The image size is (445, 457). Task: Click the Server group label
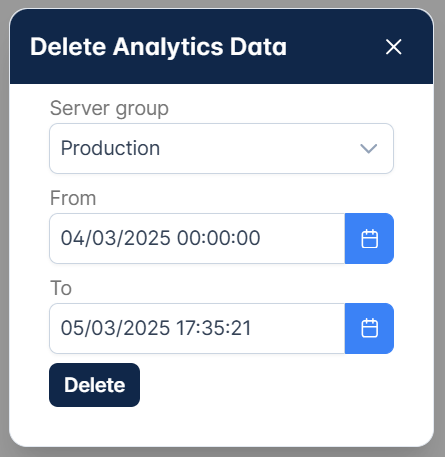pos(109,109)
